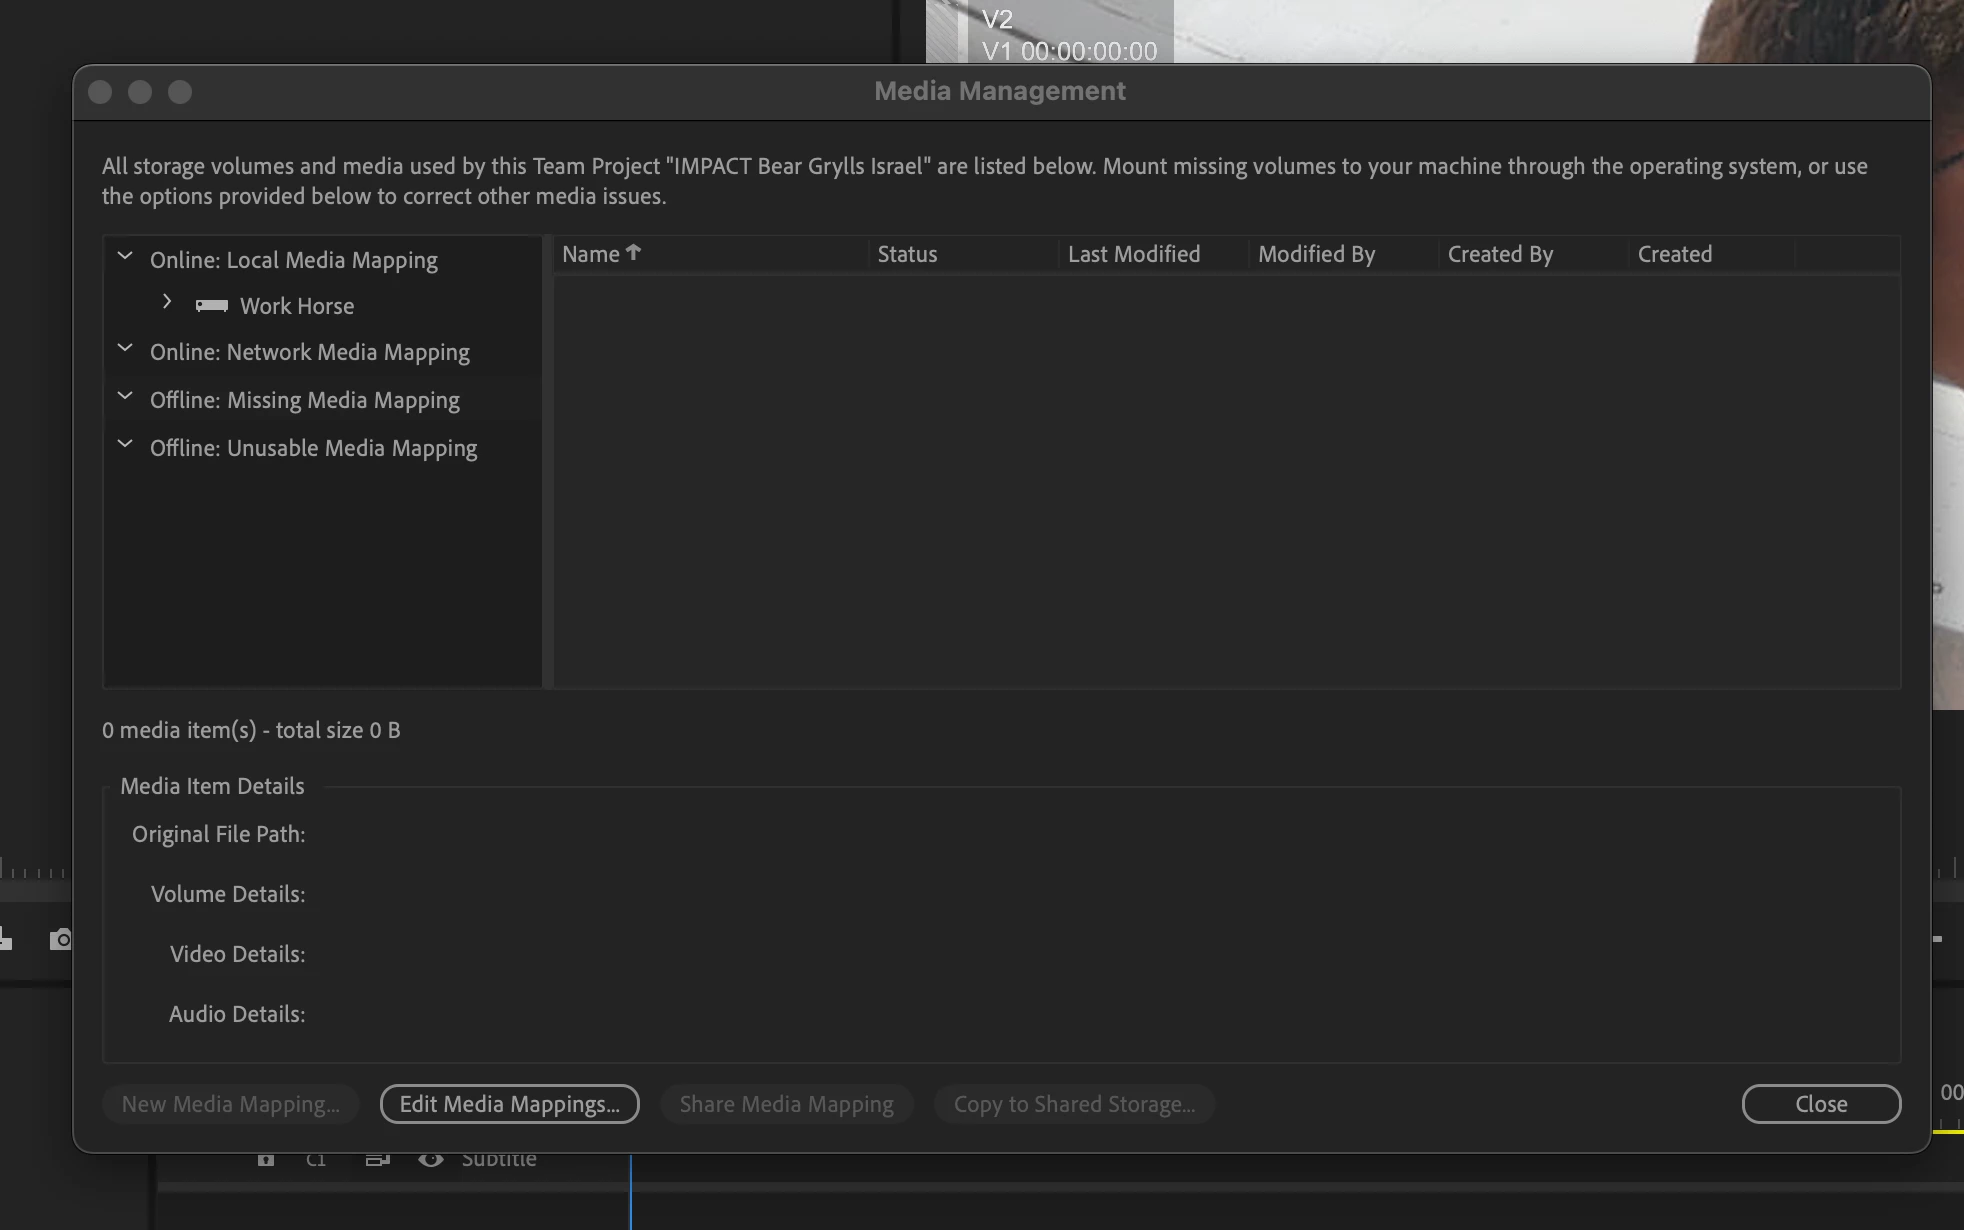Screen dimensions: 1964x1230
Task: Sort by Created By column header
Action: pyautogui.click(x=1500, y=254)
